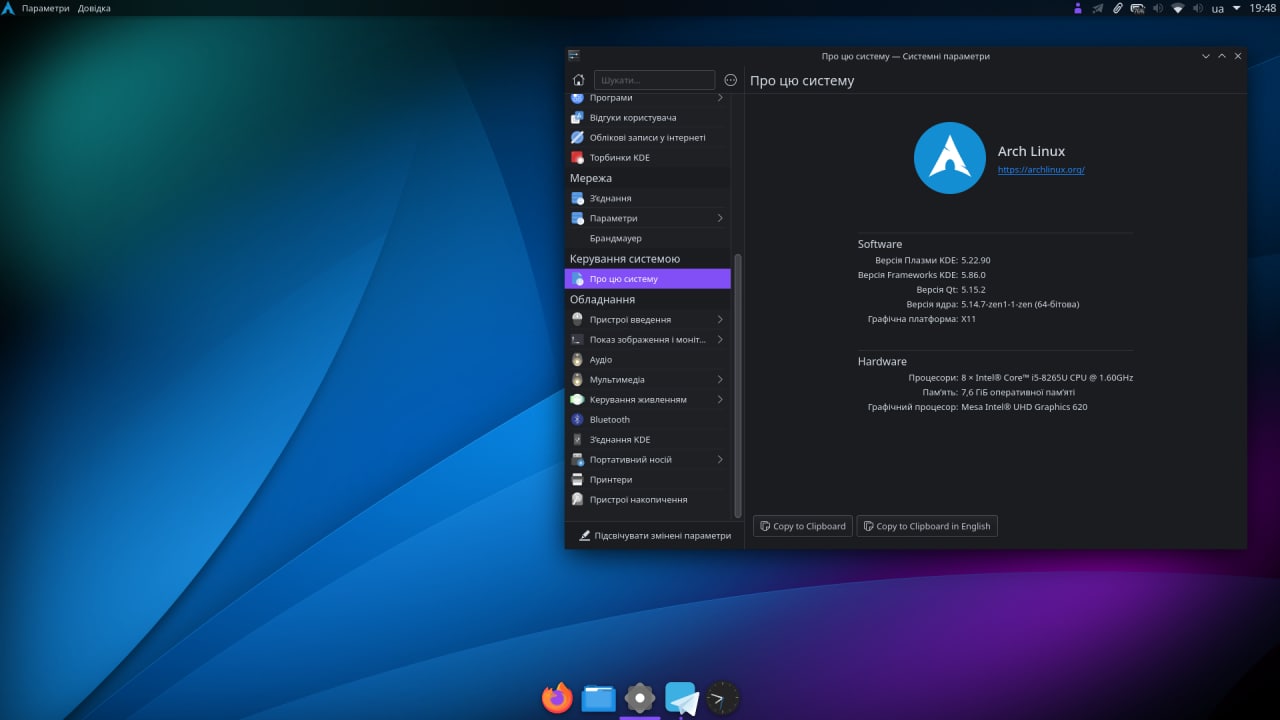The height and width of the screenshot is (720, 1280).
Task: Expand Параметри under the Мережа section
Action: [x=648, y=218]
